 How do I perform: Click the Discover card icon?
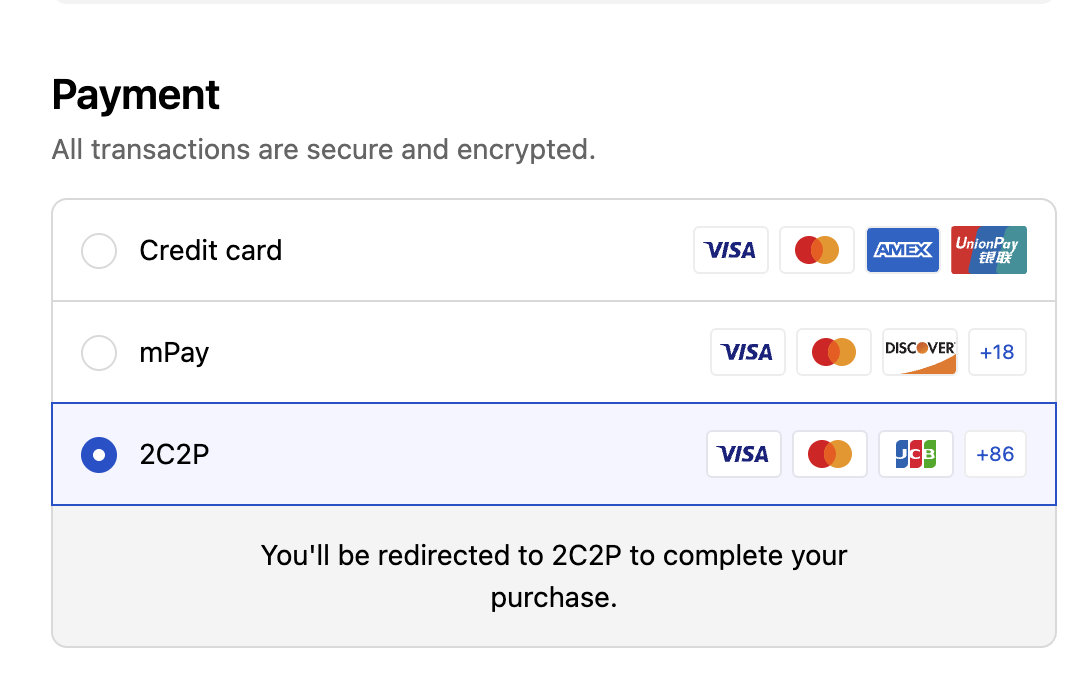[920, 352]
